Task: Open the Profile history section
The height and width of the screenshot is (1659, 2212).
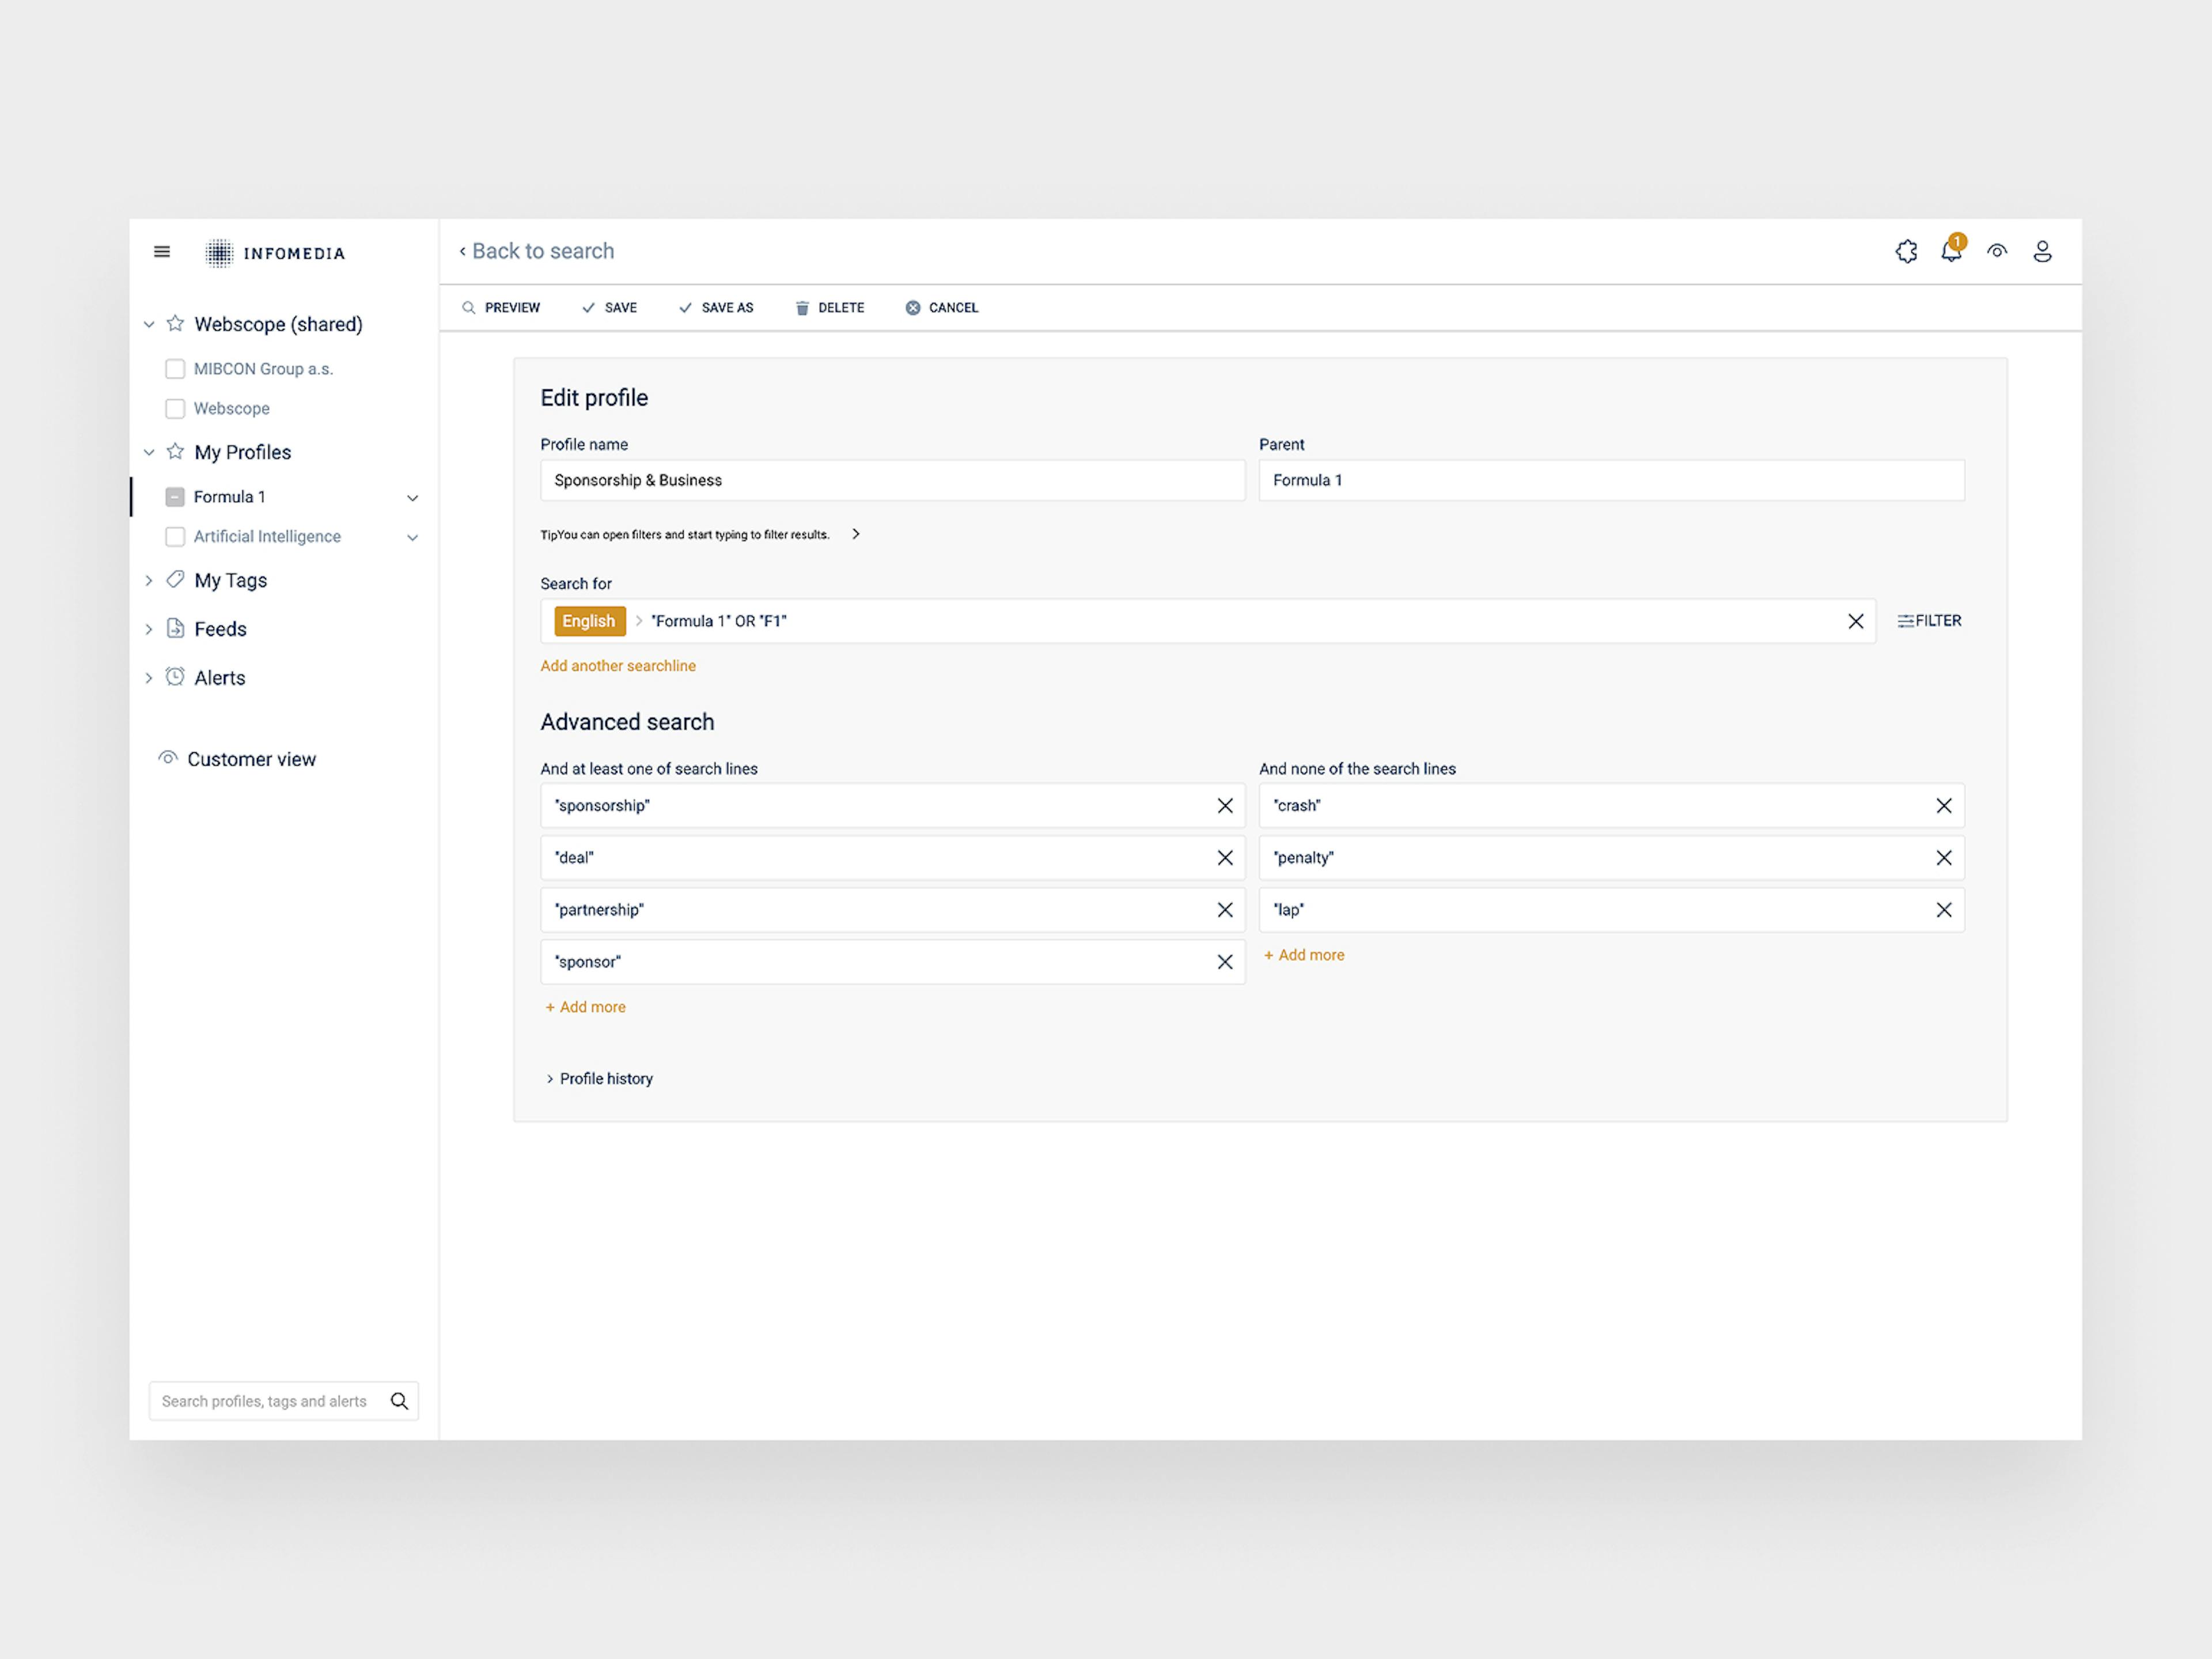Action: 599,1078
